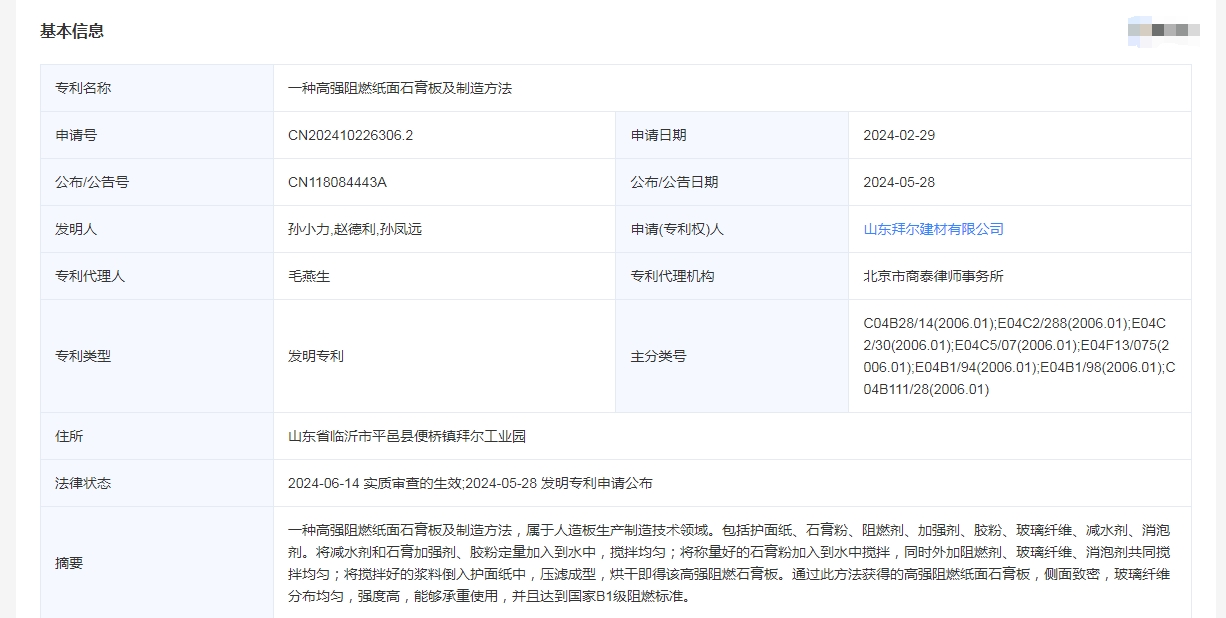1226x618 pixels.
Task: Select application number CN202410226306.2
Action: coord(350,135)
